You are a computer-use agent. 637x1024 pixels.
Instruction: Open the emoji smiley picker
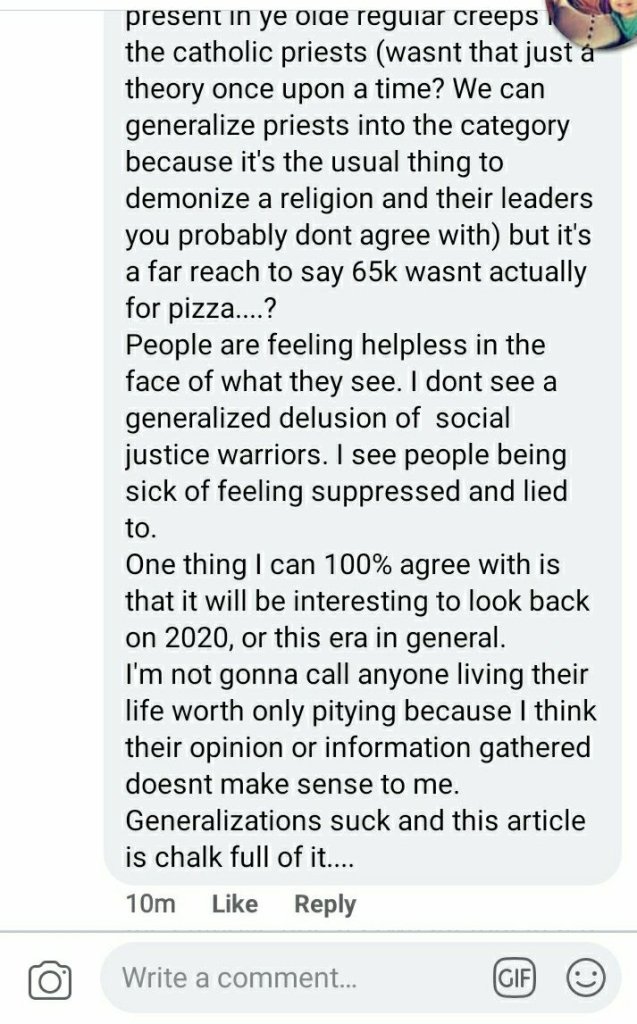click(x=585, y=977)
